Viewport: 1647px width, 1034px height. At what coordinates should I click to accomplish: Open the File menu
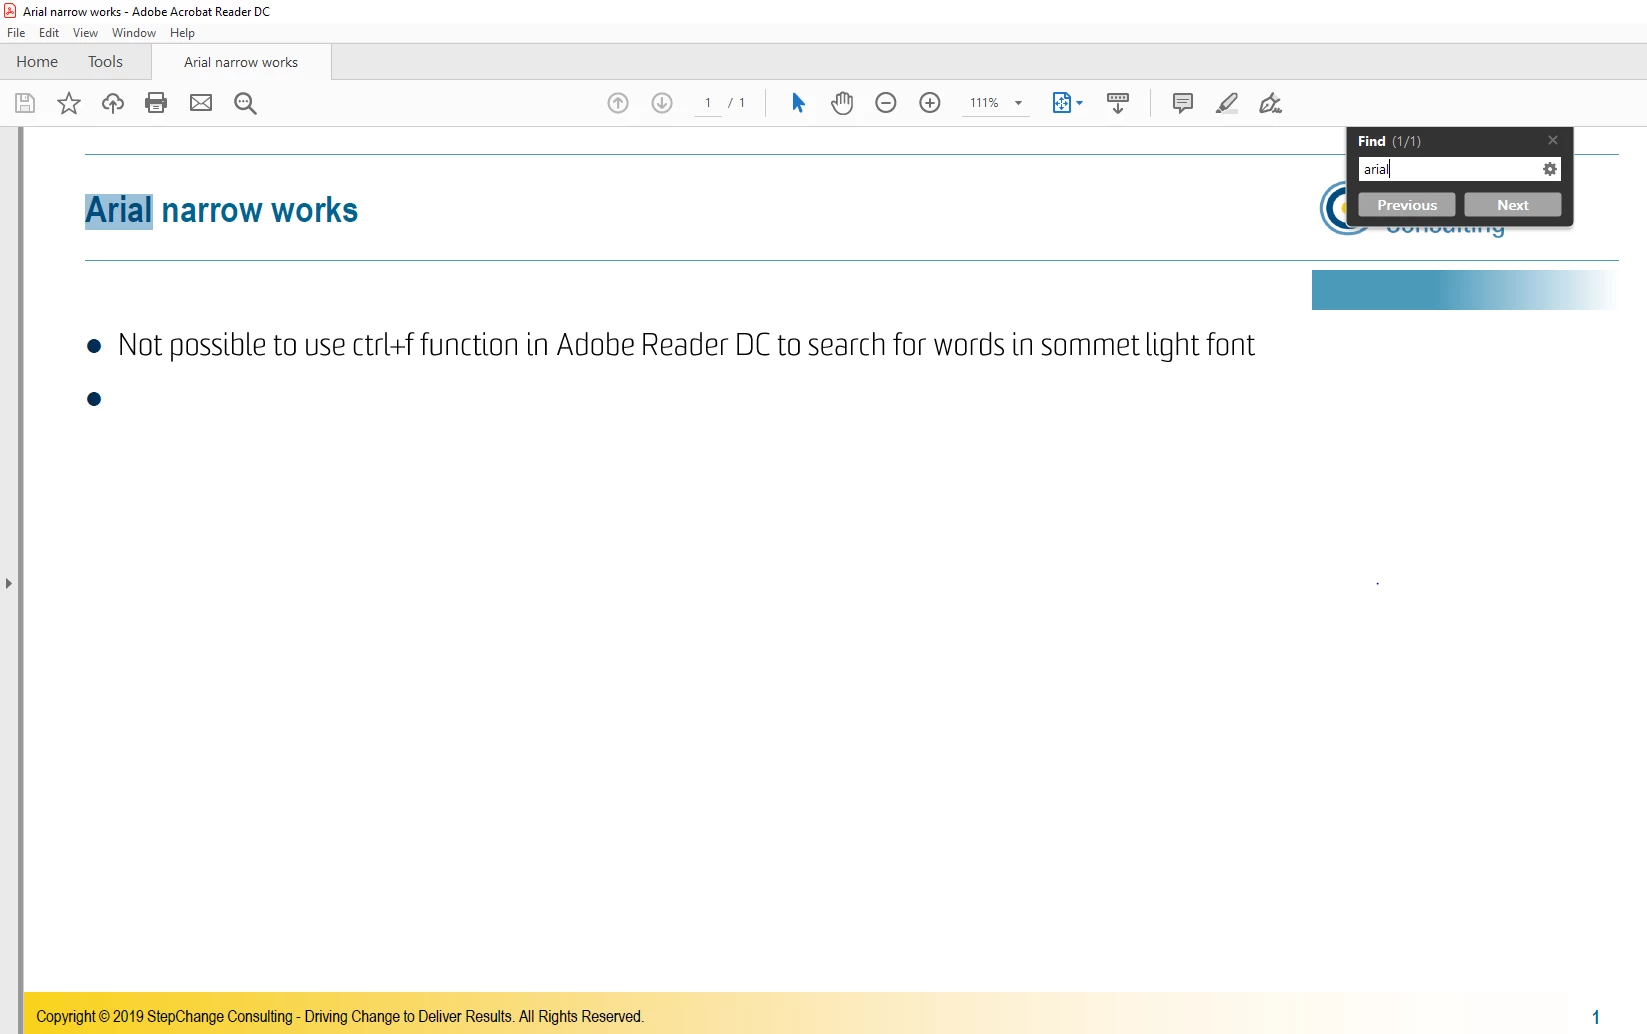point(16,33)
